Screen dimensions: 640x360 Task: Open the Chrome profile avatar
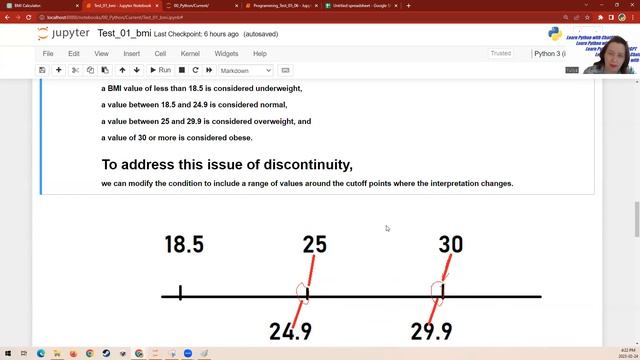[x=622, y=18]
